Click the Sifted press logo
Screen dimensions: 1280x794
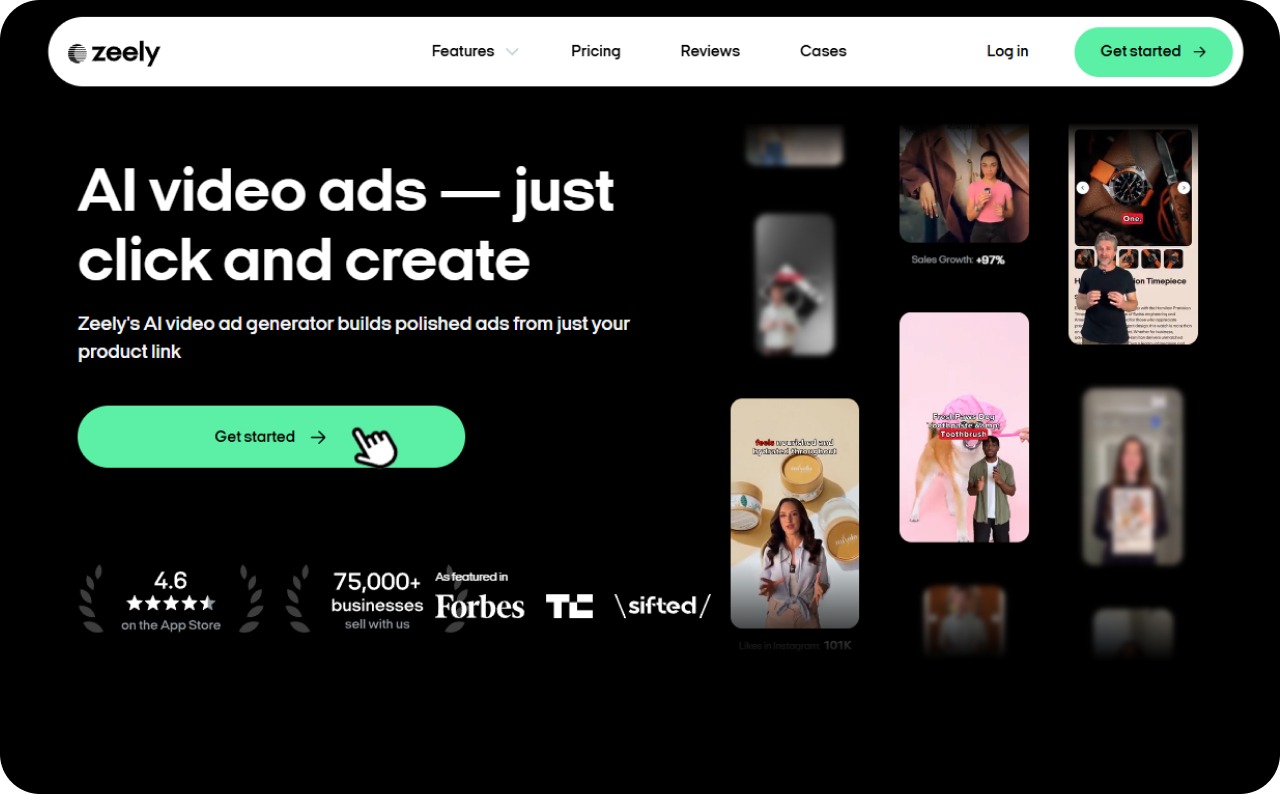point(663,604)
